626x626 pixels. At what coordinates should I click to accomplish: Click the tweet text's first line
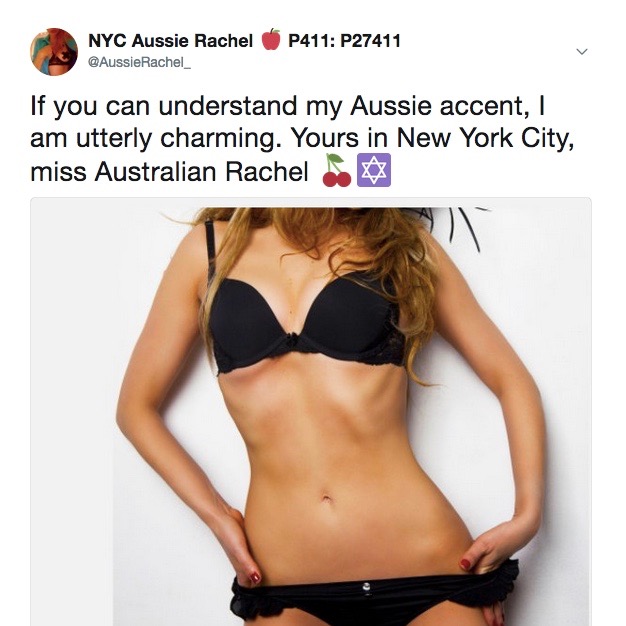[x=287, y=106]
